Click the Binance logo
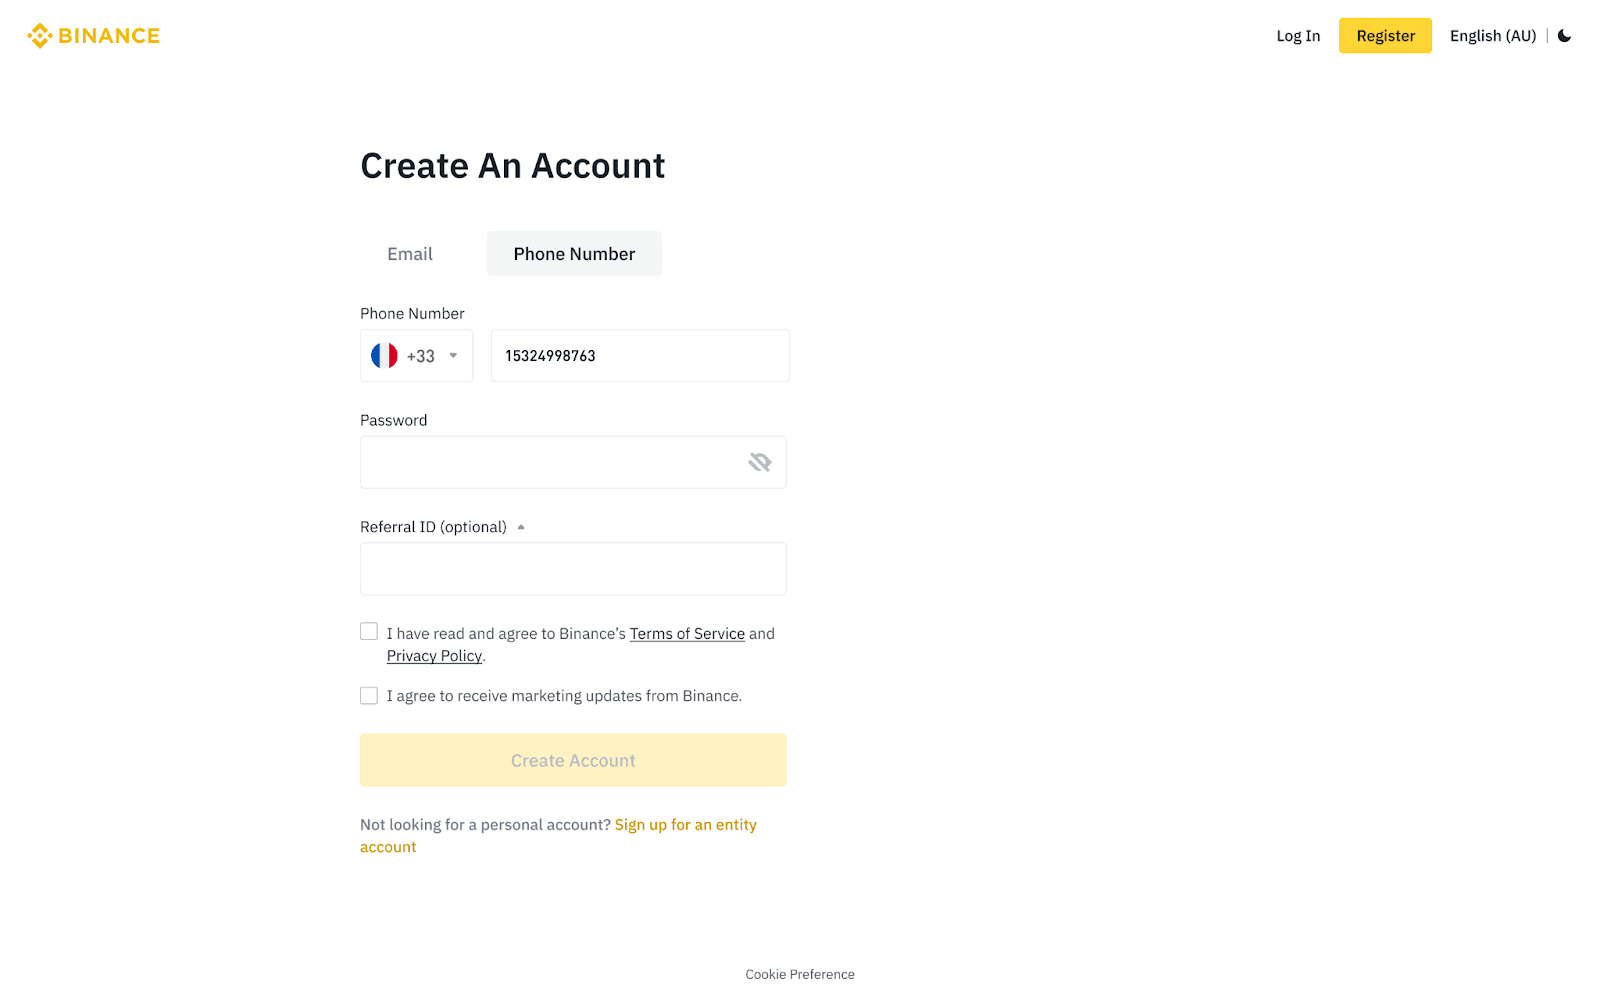1600x1000 pixels. coord(94,36)
